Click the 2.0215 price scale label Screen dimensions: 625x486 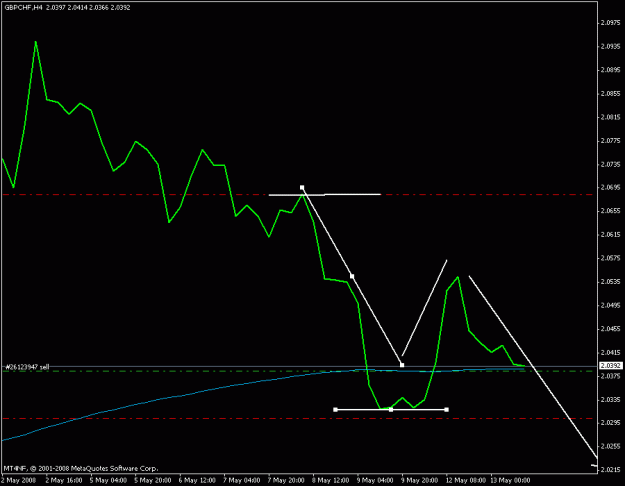pyautogui.click(x=611, y=469)
